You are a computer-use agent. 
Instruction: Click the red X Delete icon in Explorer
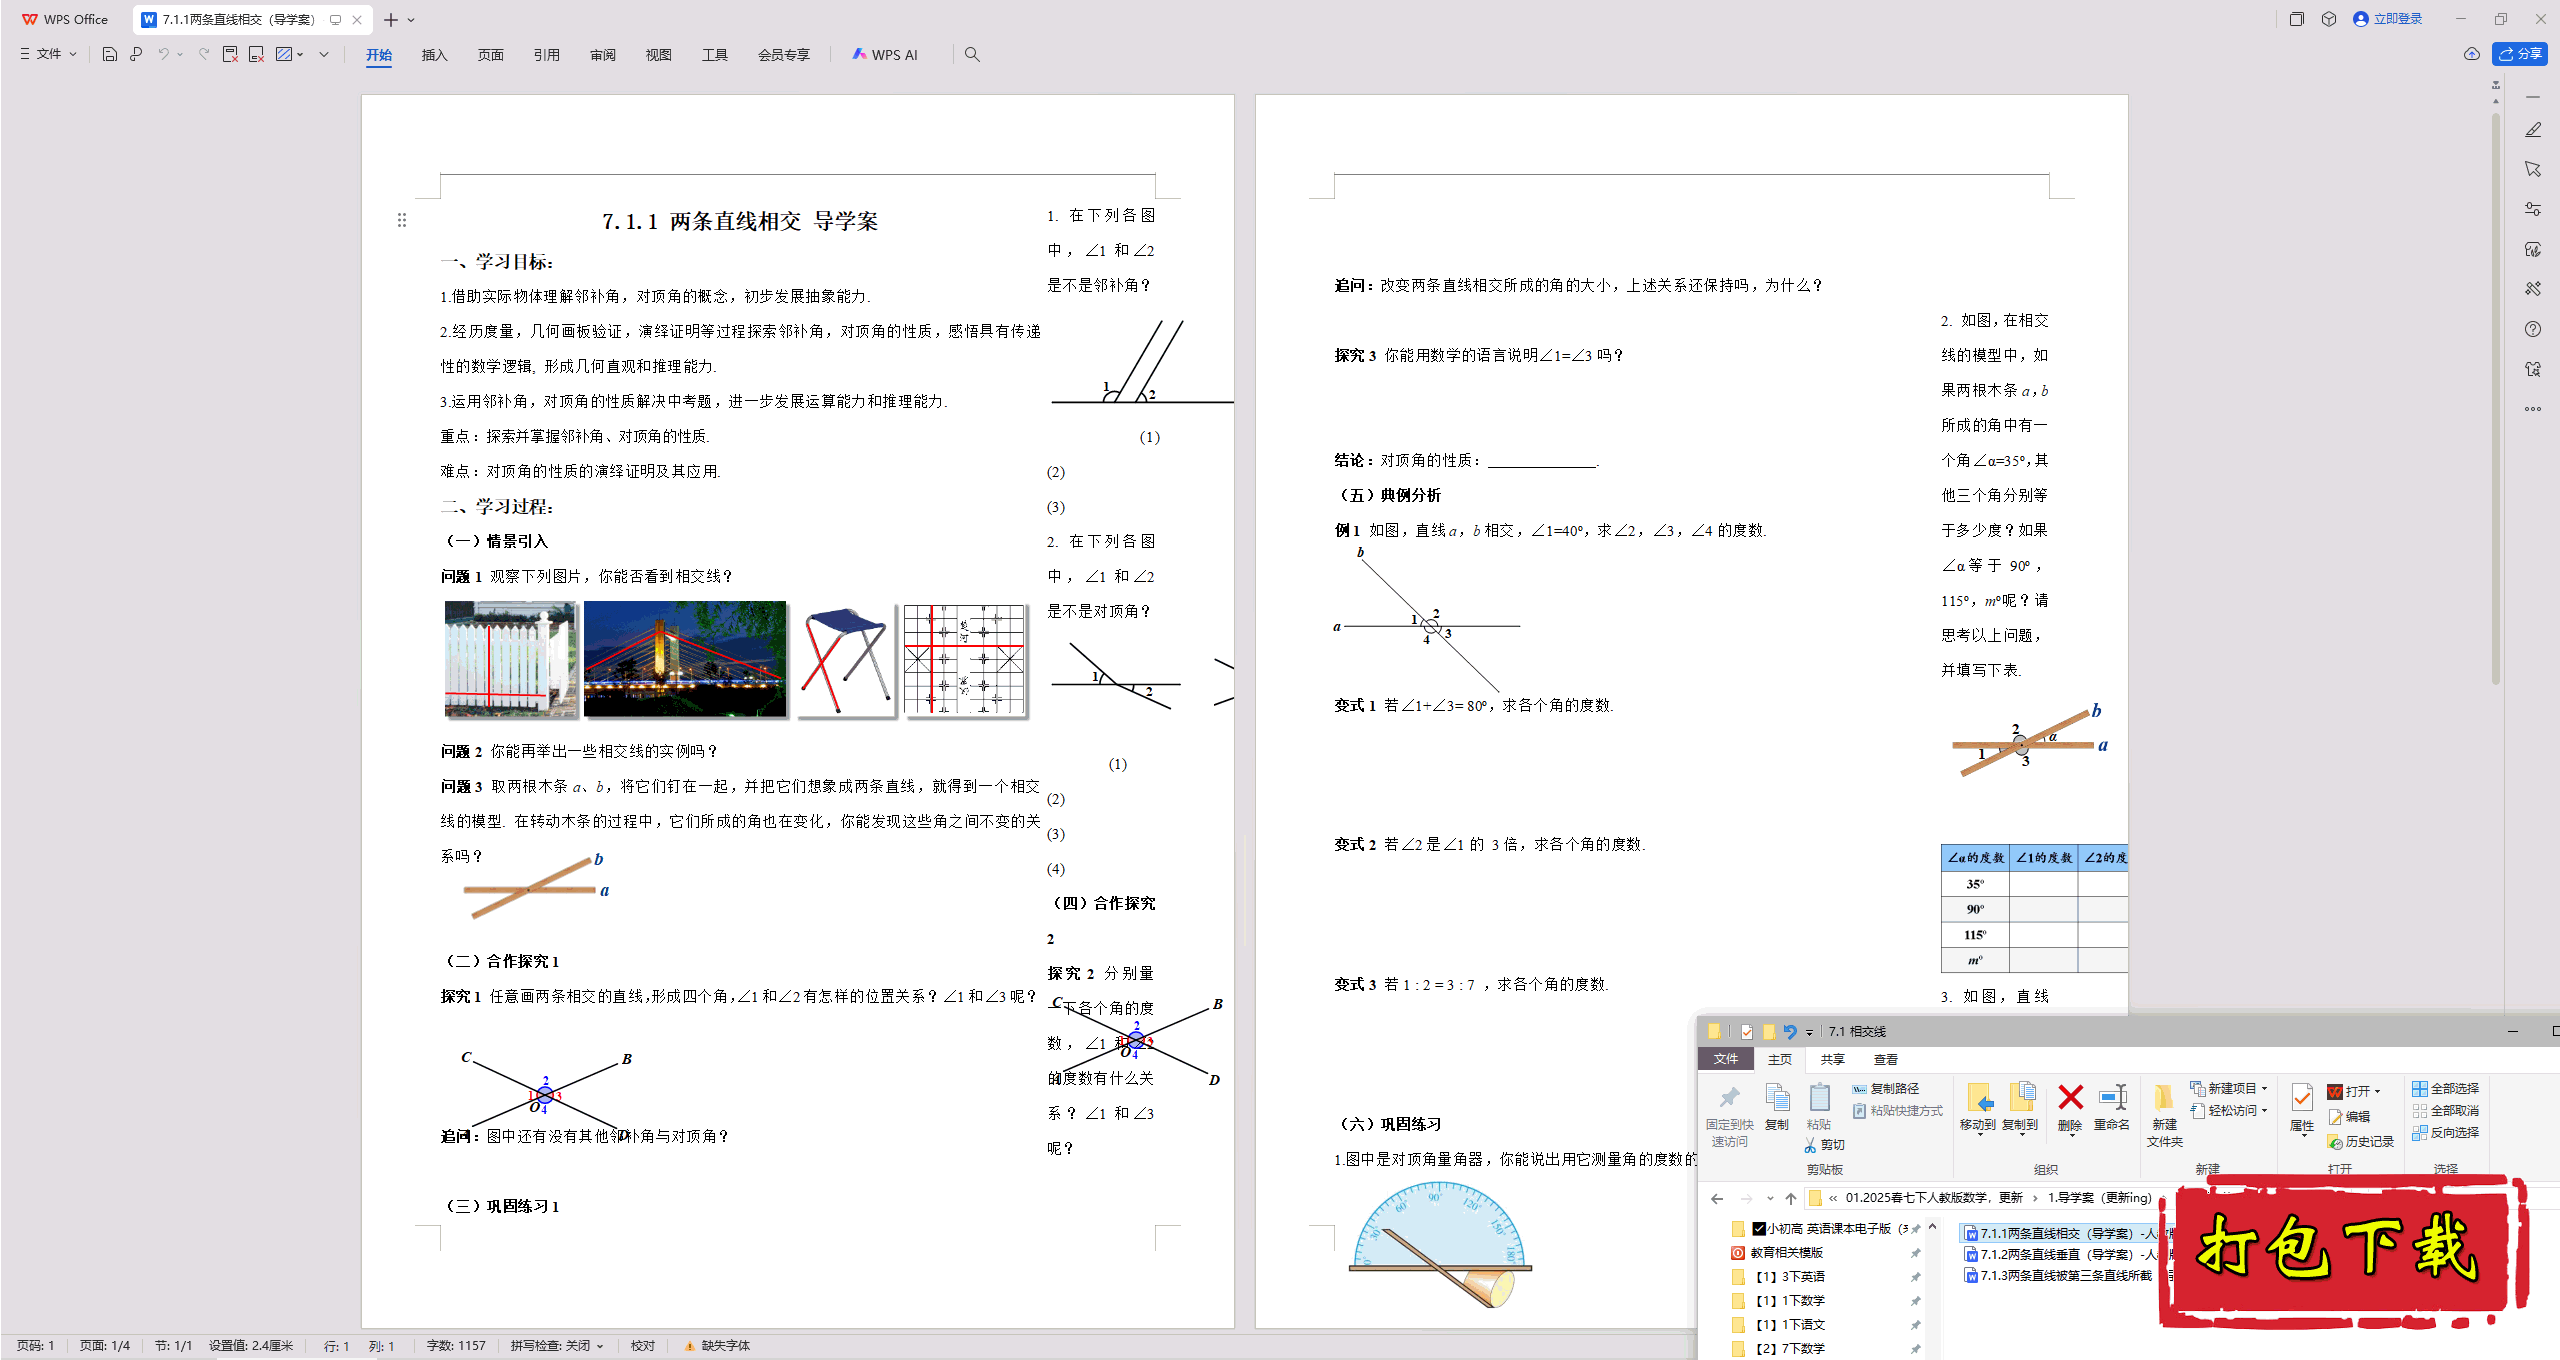2071,1098
